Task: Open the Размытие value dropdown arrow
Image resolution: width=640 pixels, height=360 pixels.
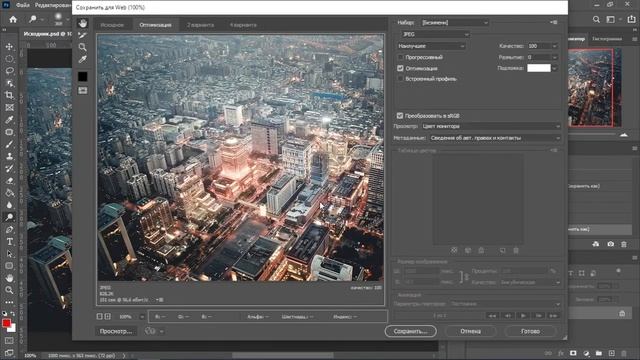Action: point(554,58)
